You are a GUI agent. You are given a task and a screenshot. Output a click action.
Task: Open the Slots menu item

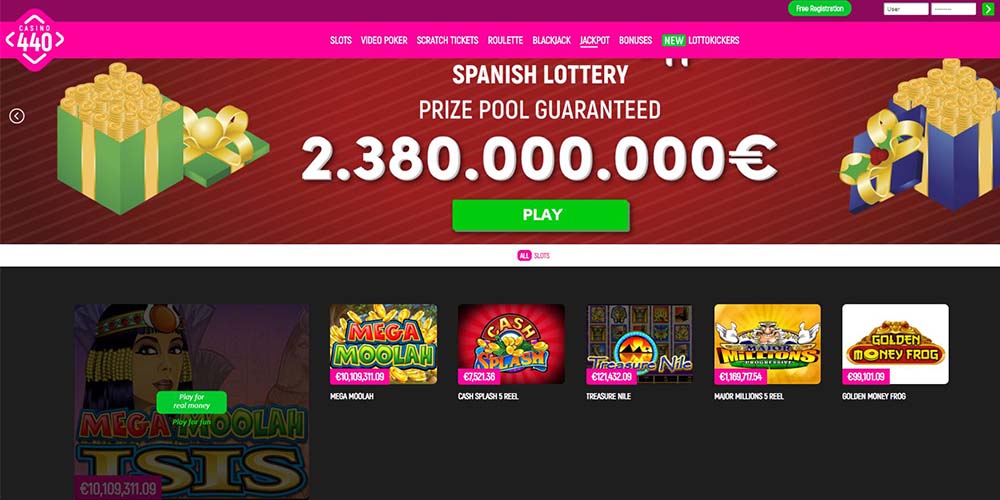(341, 40)
